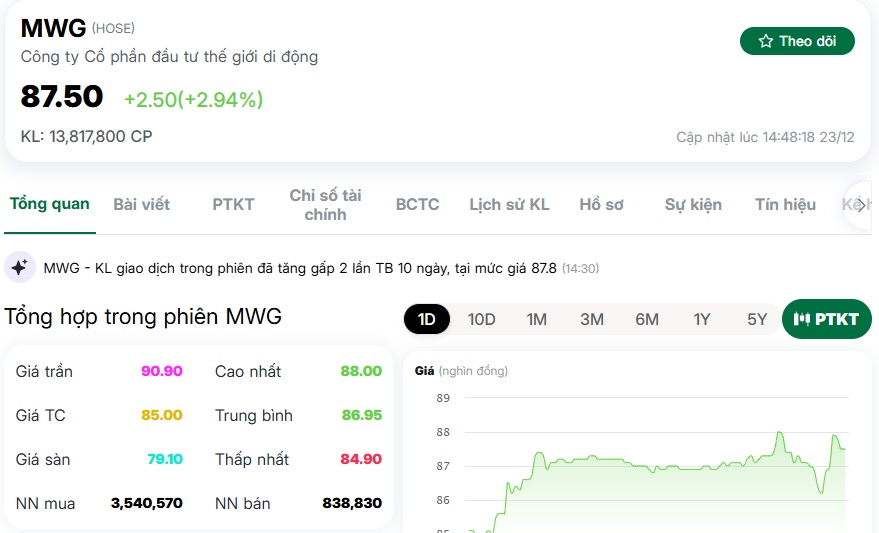This screenshot has width=879, height=533.
Task: Open the BCTC tab
Action: [417, 204]
